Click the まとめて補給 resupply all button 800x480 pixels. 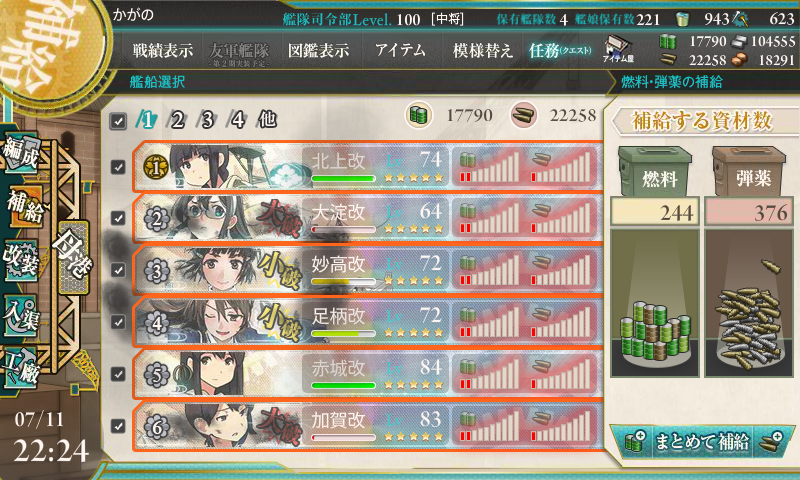pyautogui.click(x=702, y=441)
